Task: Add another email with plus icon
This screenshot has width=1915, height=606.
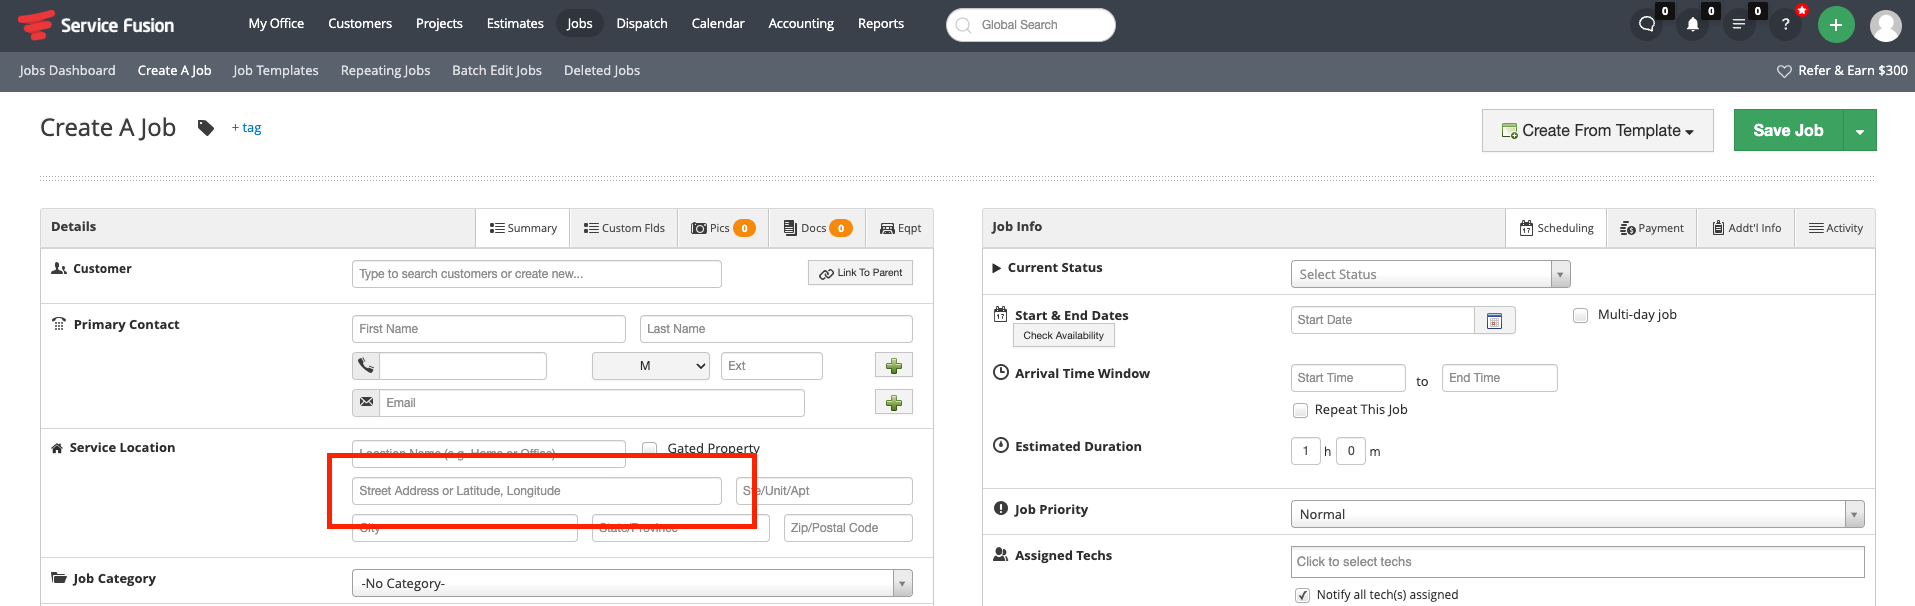Action: (x=893, y=403)
